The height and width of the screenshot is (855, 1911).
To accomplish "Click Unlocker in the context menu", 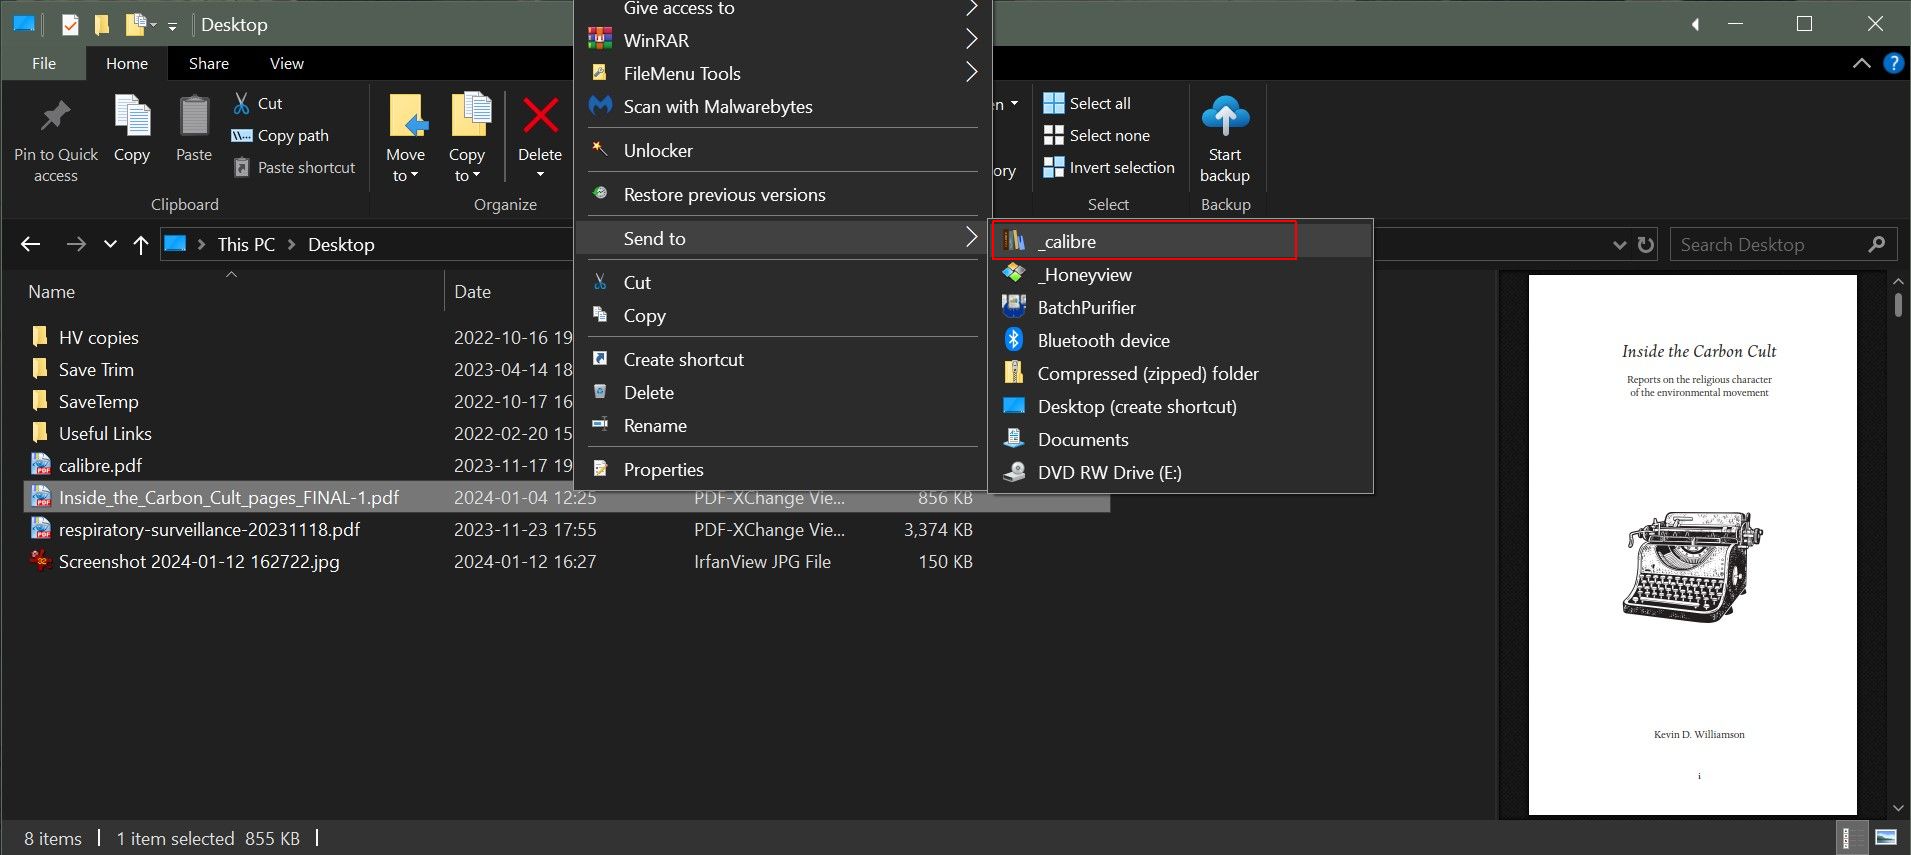I will [x=781, y=150].
